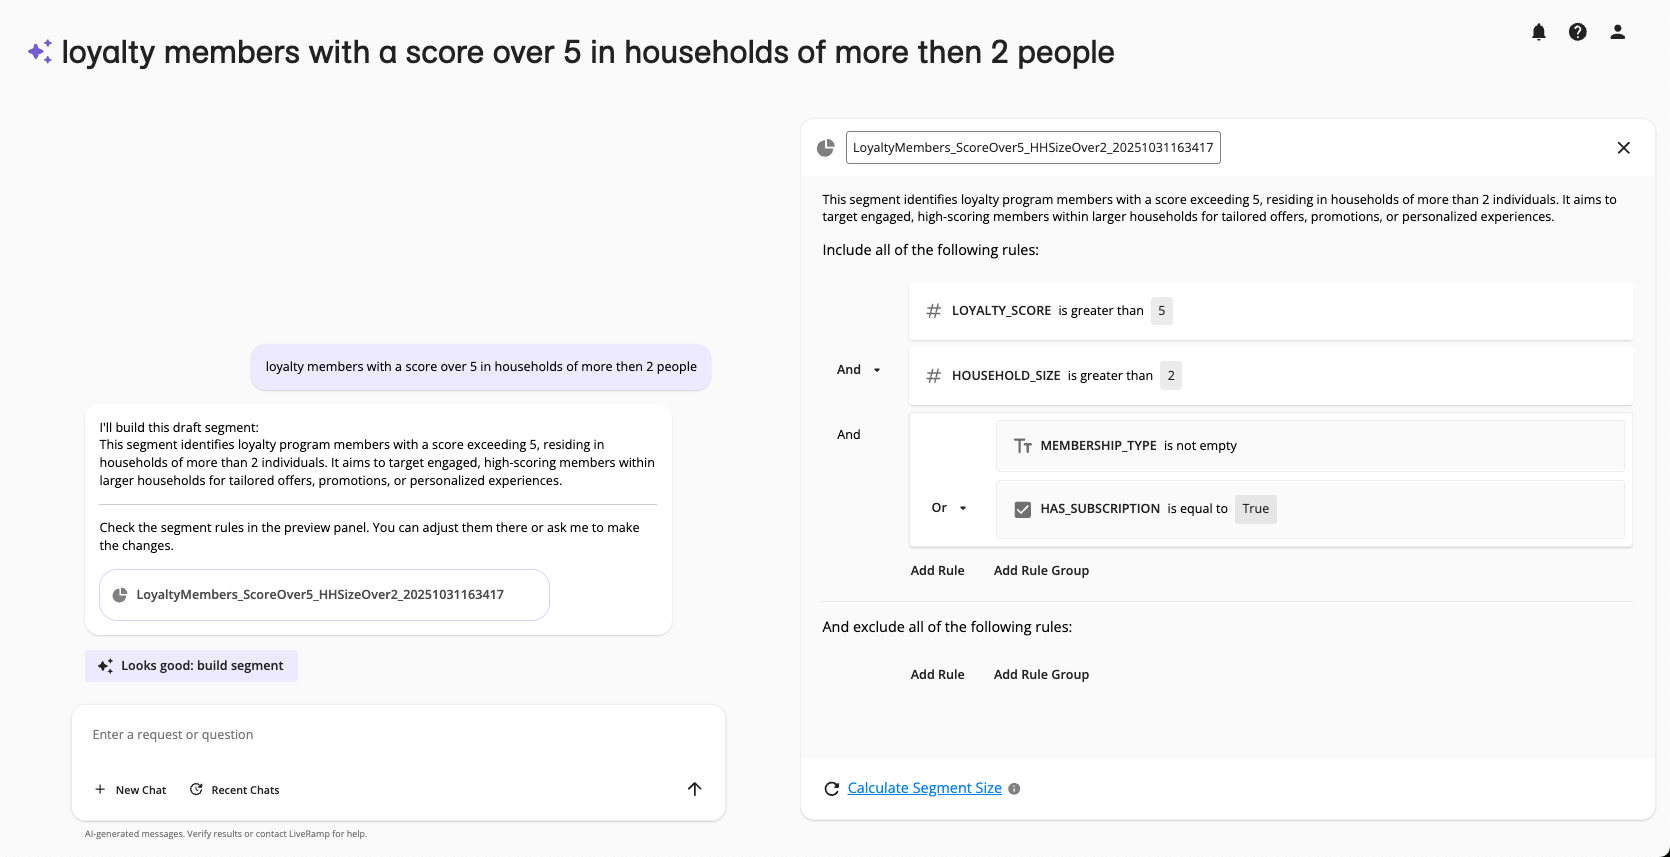This screenshot has width=1670, height=857.
Task: Open Recent Chats
Action: tap(235, 790)
